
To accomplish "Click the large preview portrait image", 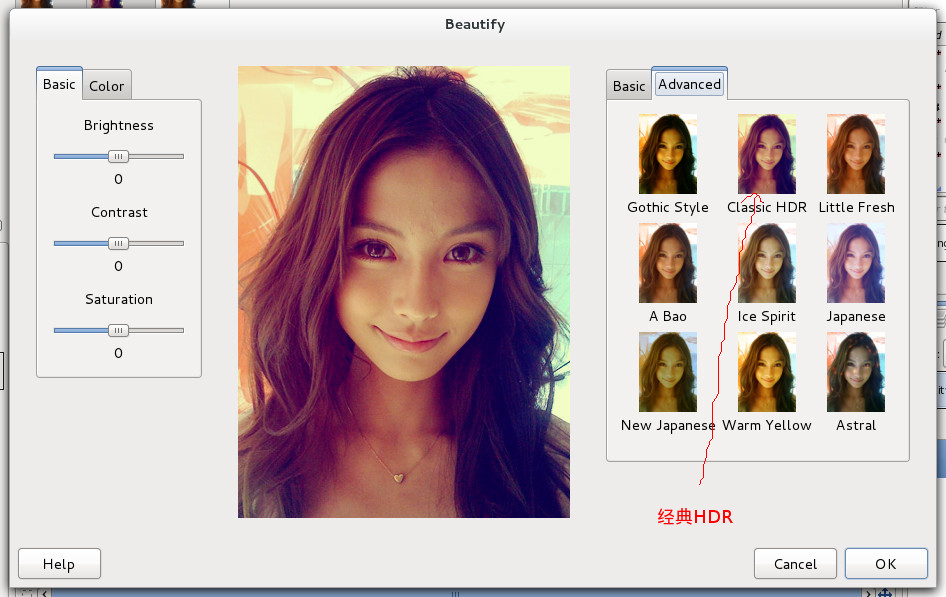I will (404, 292).
